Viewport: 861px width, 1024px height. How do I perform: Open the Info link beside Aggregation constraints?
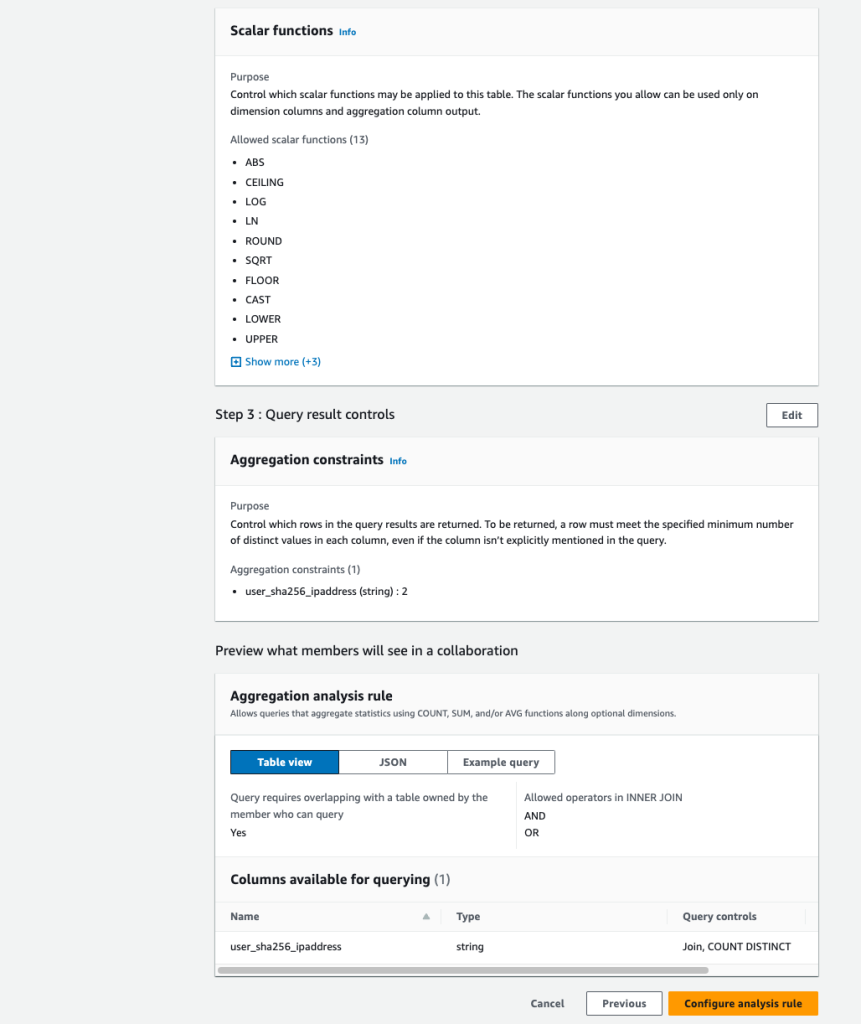397,461
